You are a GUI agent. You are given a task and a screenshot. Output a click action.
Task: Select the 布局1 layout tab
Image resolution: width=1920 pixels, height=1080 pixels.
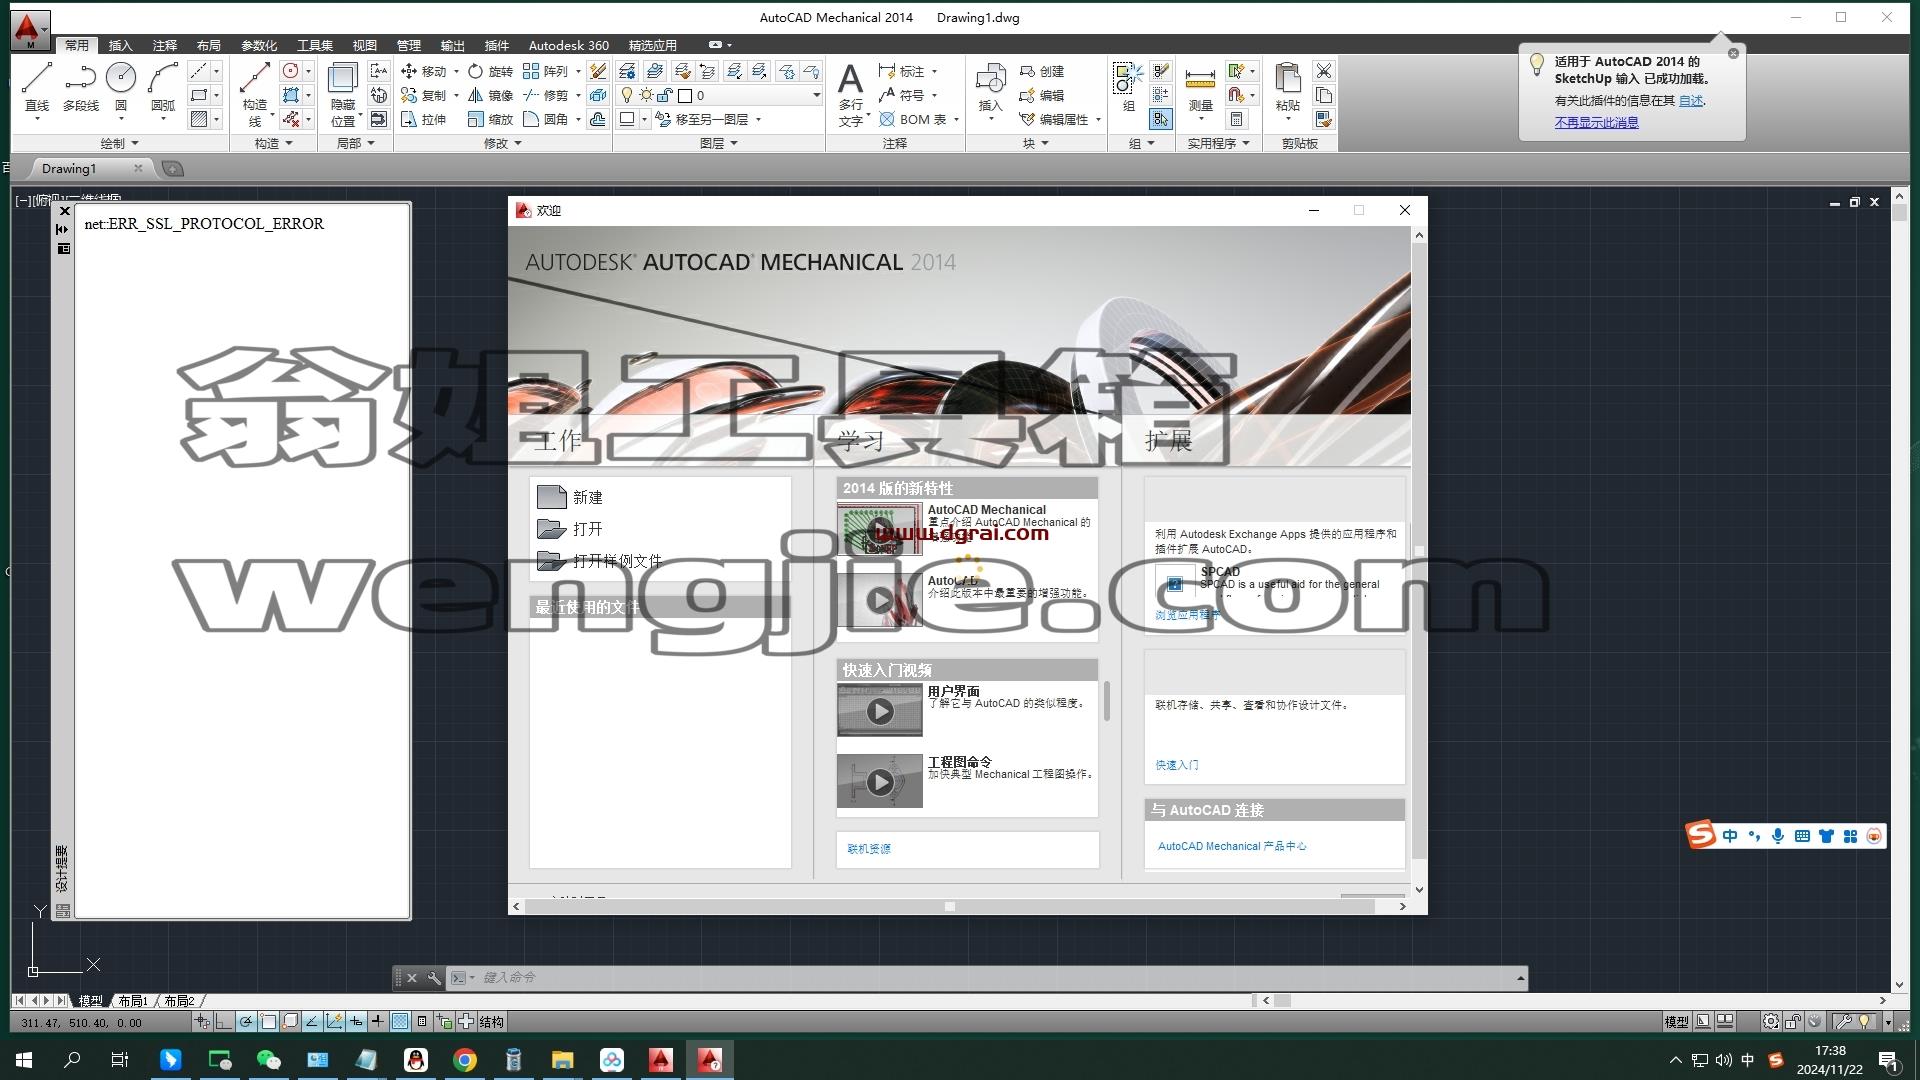(x=133, y=1000)
